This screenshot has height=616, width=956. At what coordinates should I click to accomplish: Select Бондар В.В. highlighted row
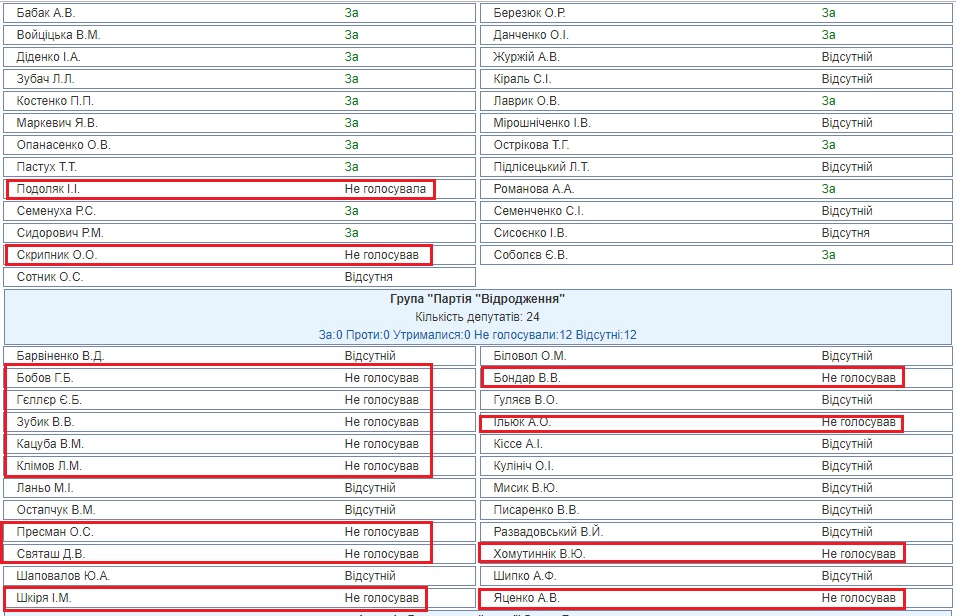[x=691, y=378]
